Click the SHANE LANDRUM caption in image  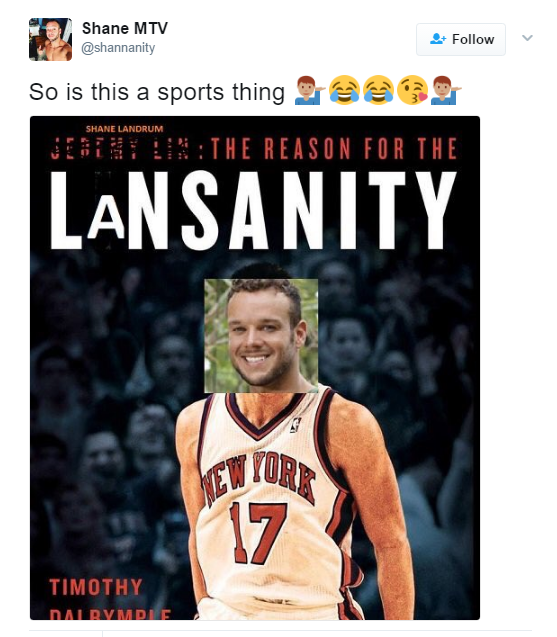[124, 129]
